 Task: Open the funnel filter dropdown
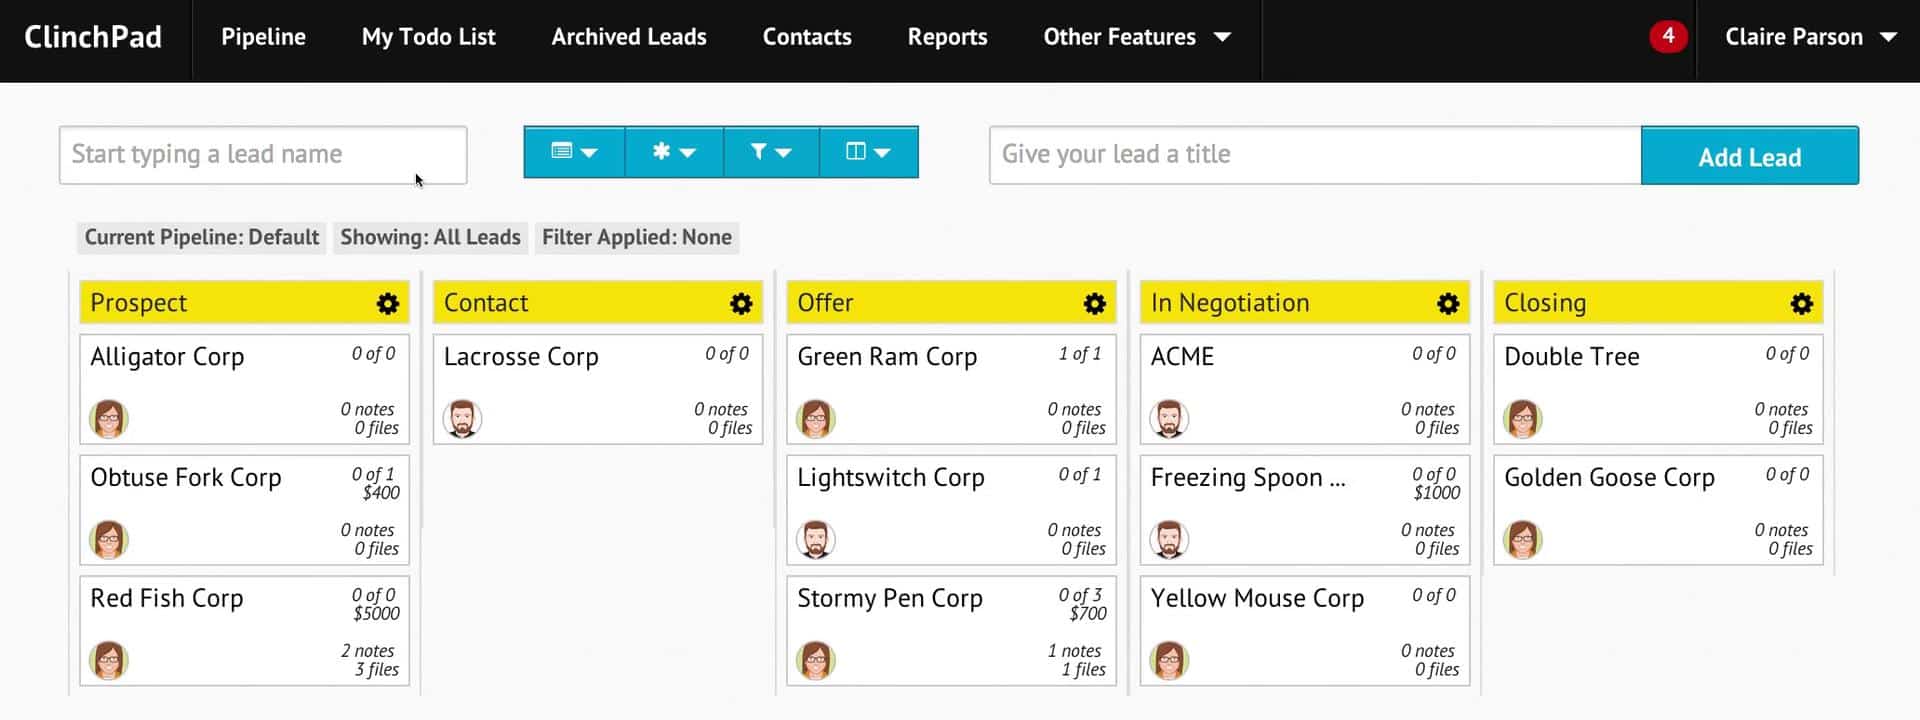click(771, 152)
